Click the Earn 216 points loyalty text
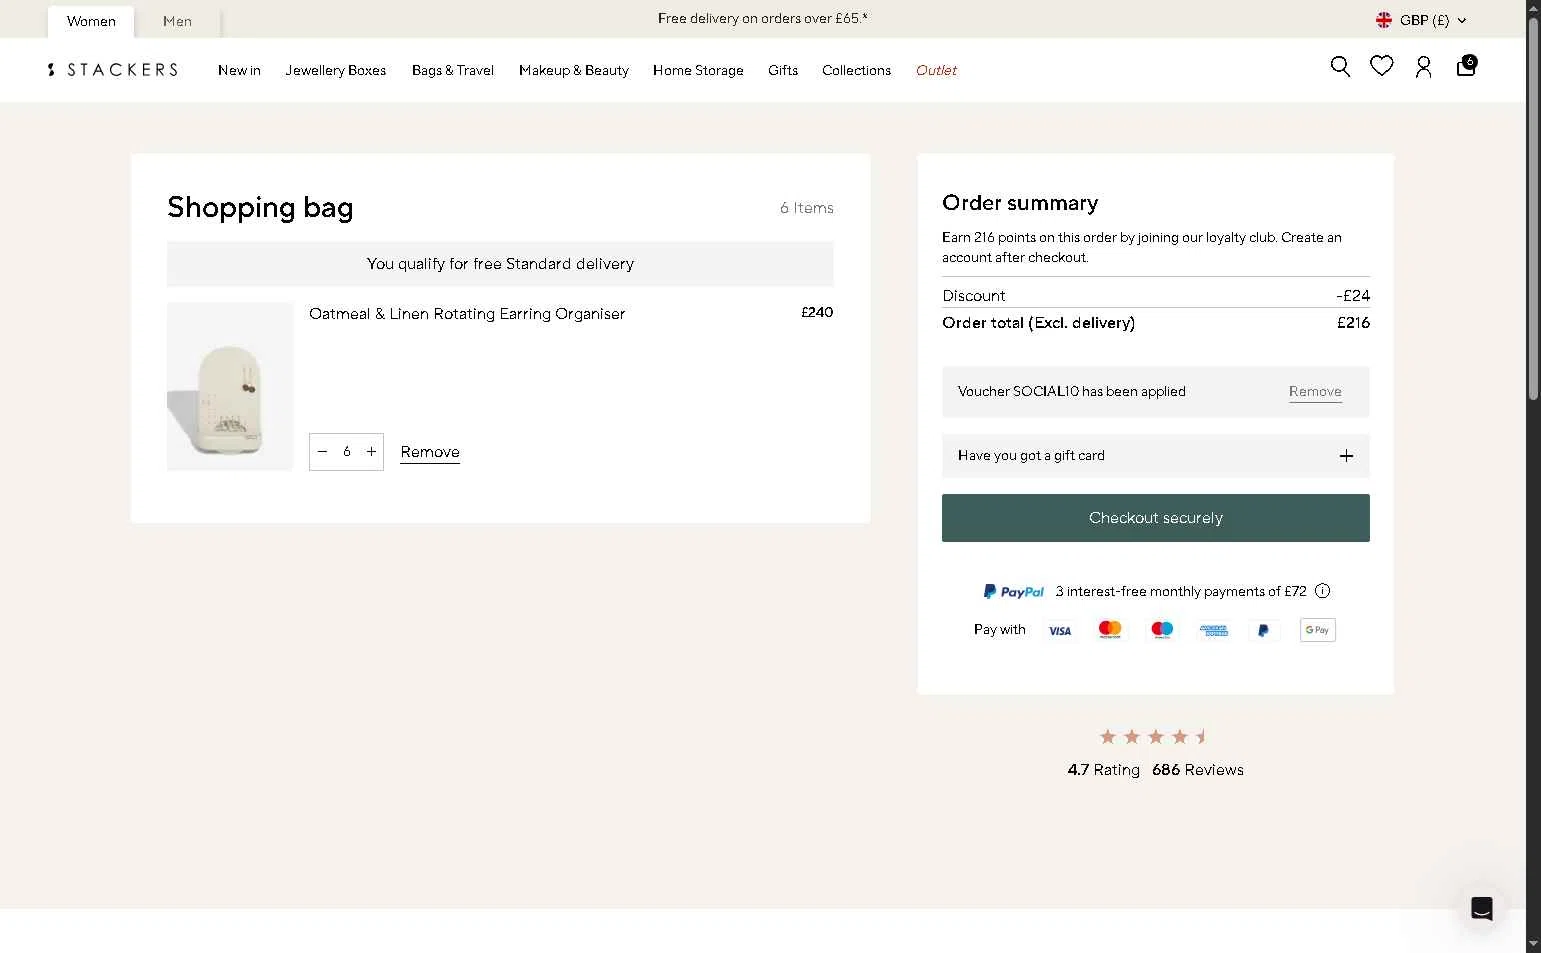1541x953 pixels. click(x=1142, y=247)
